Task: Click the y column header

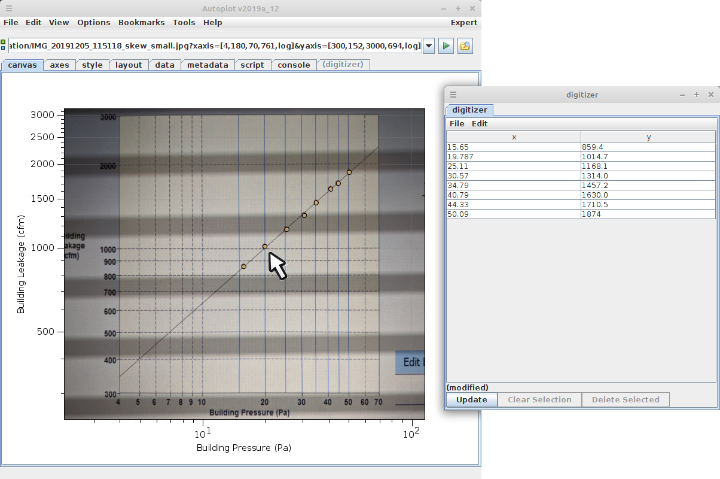Action: click(648, 137)
